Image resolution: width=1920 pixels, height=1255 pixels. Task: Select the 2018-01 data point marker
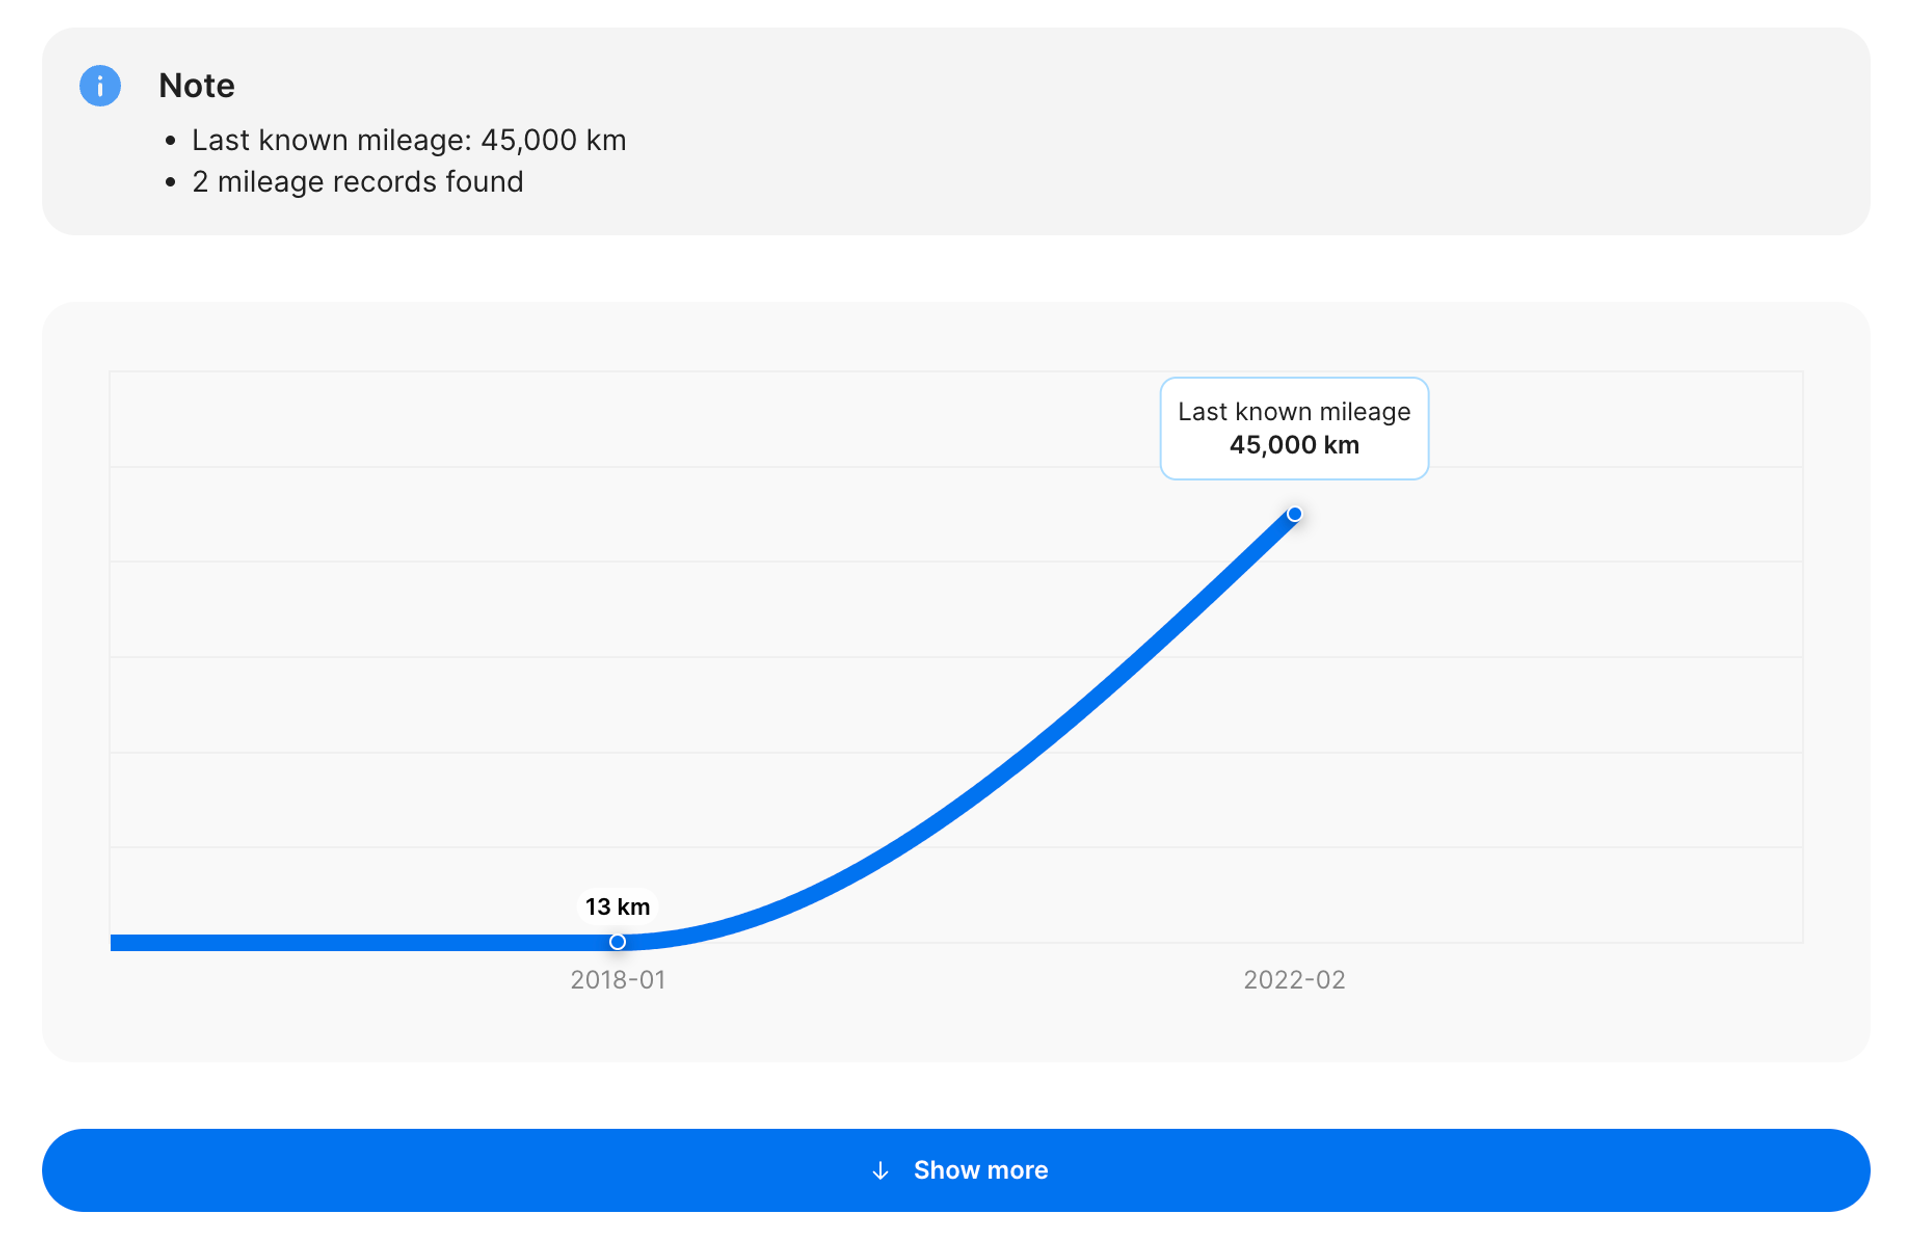coord(617,942)
